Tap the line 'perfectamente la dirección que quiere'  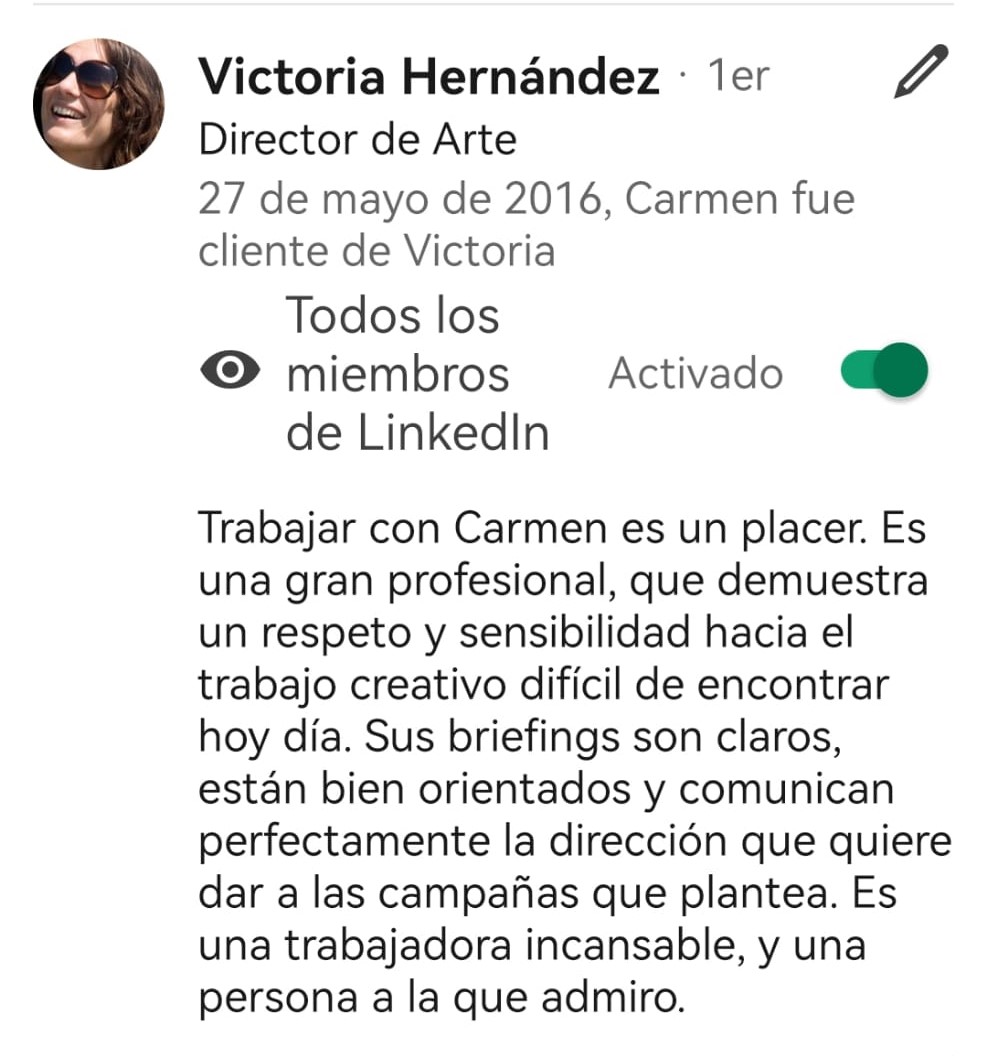(x=575, y=843)
